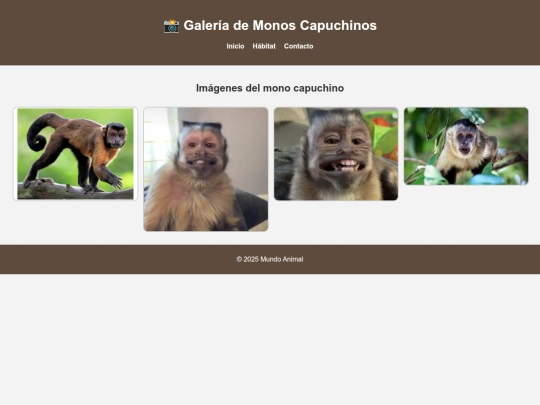Viewport: 540px width, 405px height.
Task: Select the Contacto link in the header
Action: [x=299, y=46]
